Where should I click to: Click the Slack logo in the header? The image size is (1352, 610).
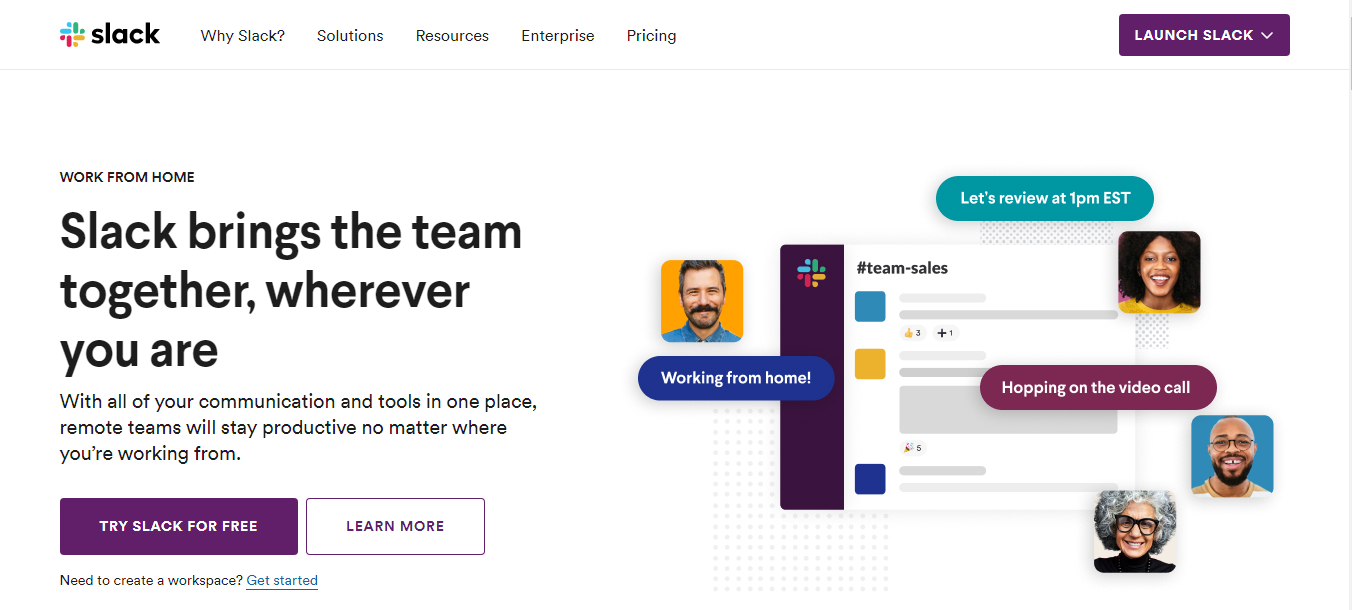pos(110,35)
